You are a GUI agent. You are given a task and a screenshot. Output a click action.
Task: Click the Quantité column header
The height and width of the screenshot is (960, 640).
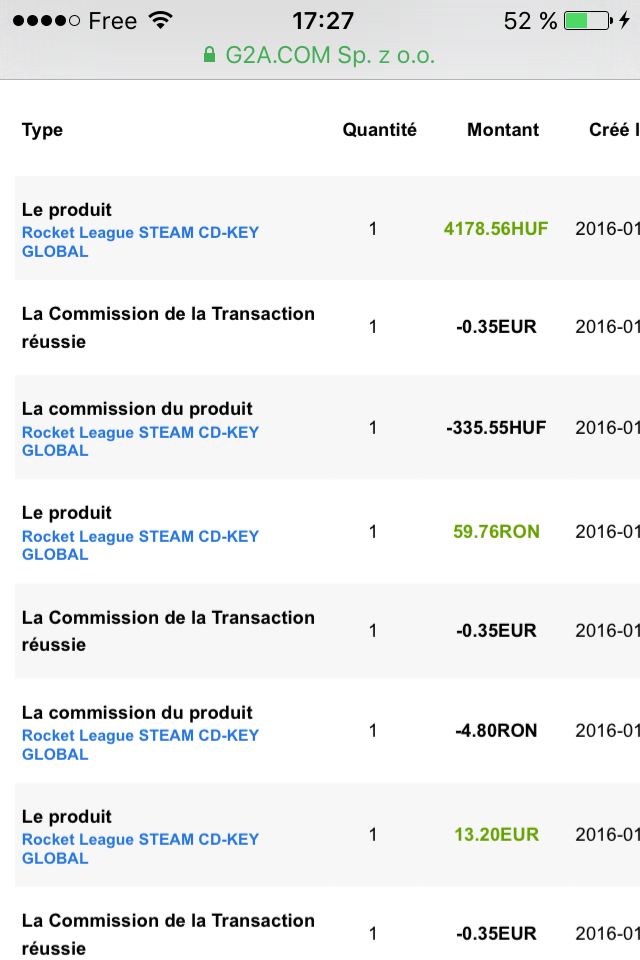(x=379, y=130)
